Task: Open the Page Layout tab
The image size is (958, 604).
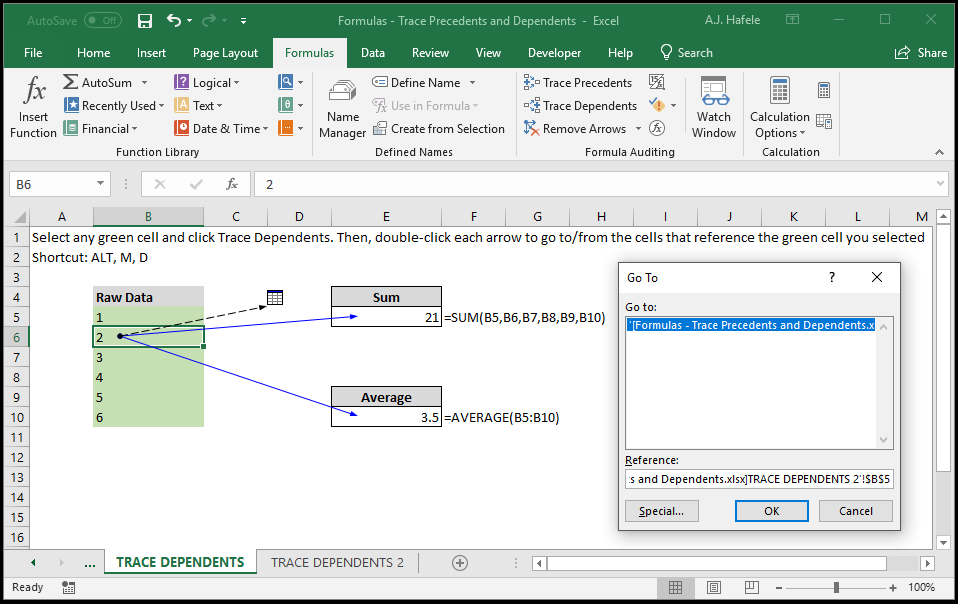Action: click(x=225, y=53)
